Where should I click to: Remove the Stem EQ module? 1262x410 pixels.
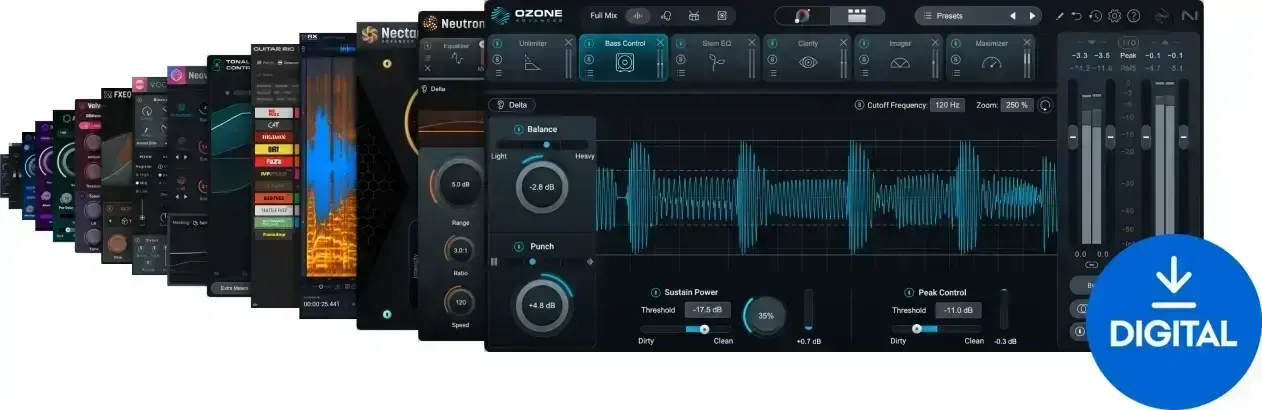tap(752, 43)
